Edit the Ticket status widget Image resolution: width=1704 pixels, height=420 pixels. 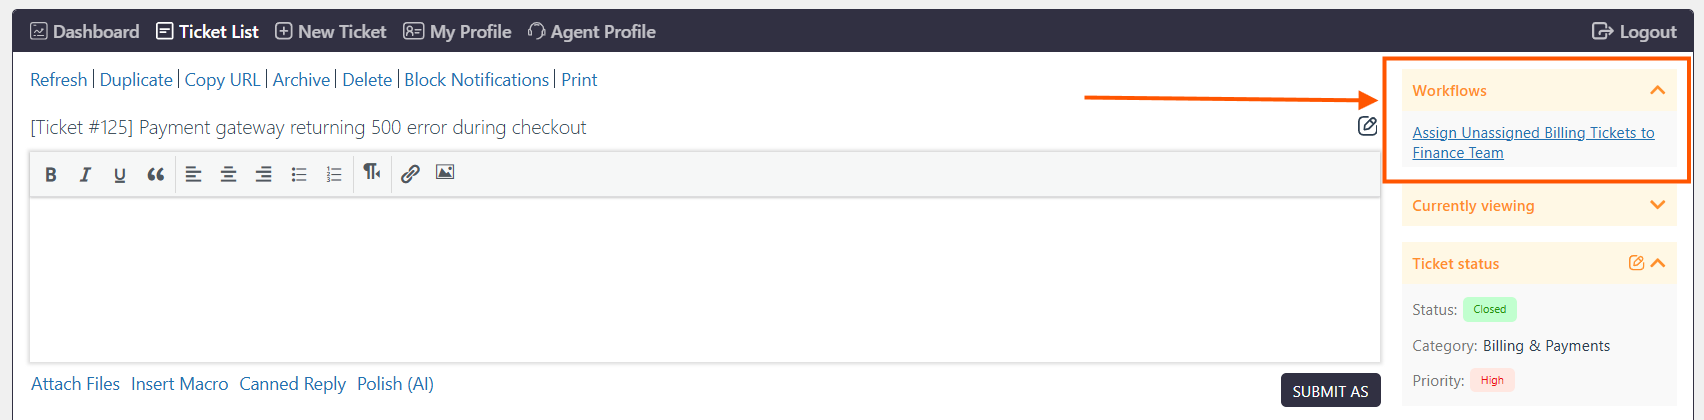[x=1636, y=263]
